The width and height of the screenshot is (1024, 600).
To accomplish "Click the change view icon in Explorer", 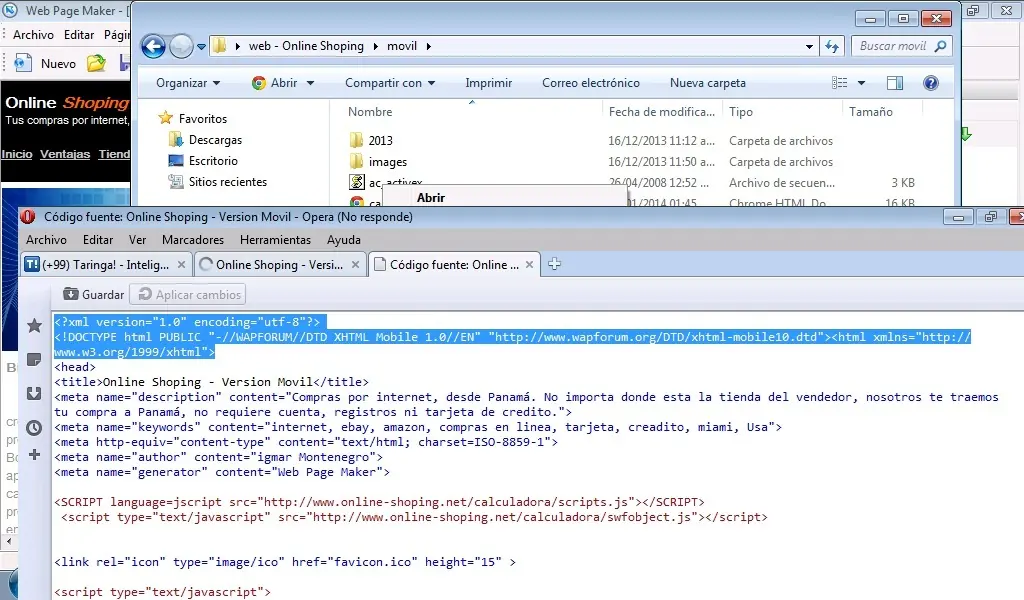I will tap(839, 83).
